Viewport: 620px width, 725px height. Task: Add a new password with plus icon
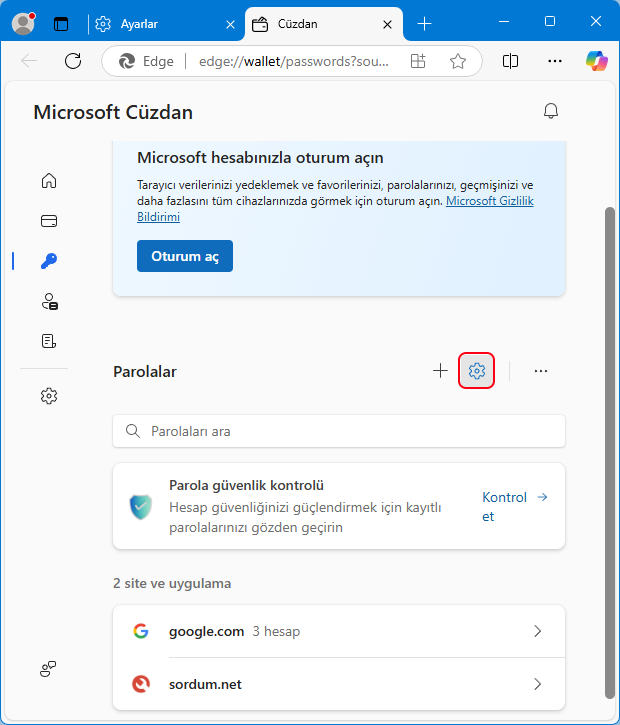point(441,371)
